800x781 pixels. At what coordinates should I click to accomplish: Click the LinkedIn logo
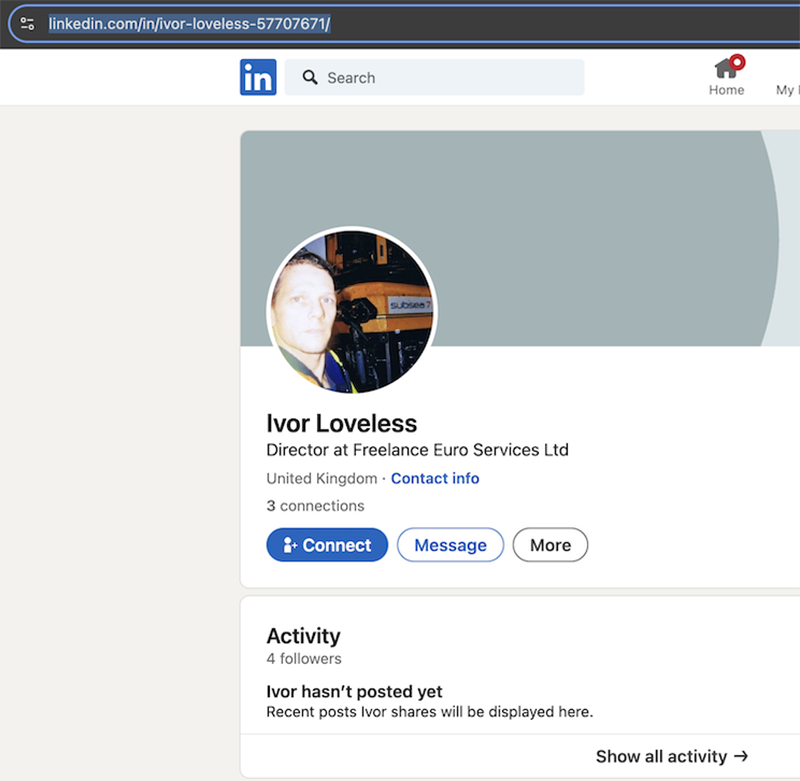(258, 77)
